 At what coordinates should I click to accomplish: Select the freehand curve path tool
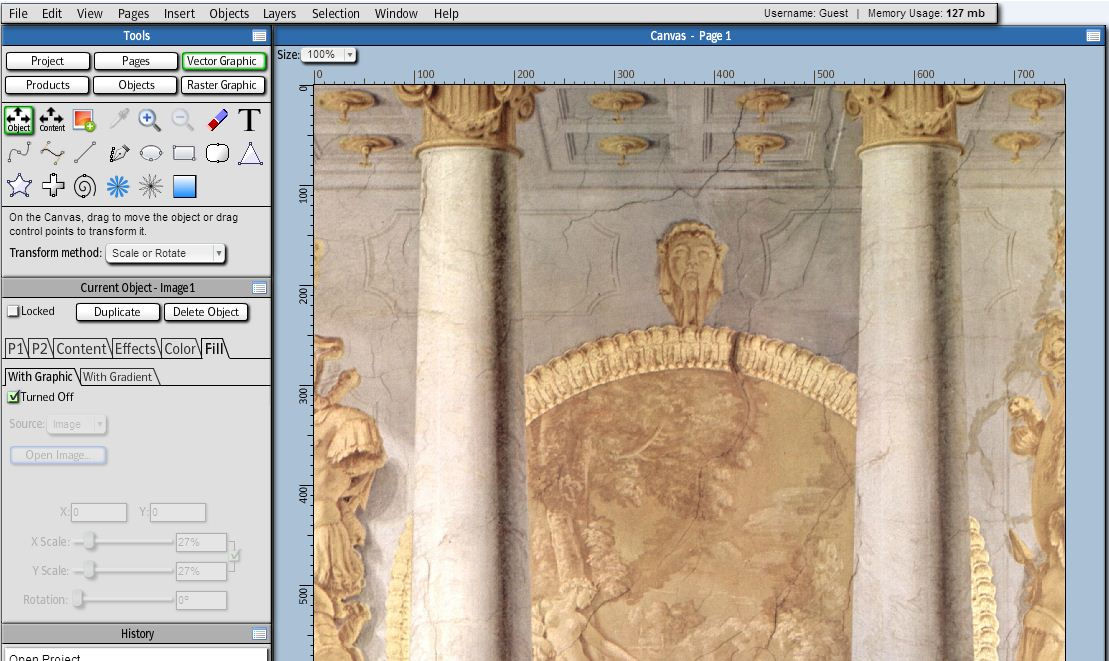[x=19, y=153]
